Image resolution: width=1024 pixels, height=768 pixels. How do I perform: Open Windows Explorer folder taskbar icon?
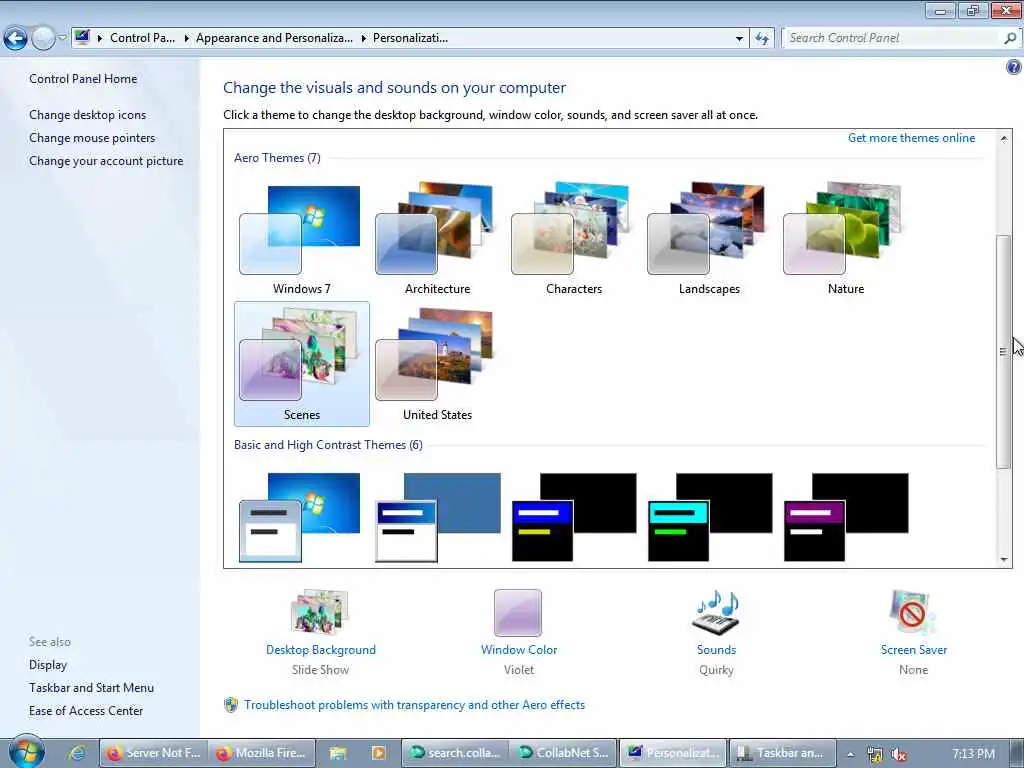click(338, 753)
